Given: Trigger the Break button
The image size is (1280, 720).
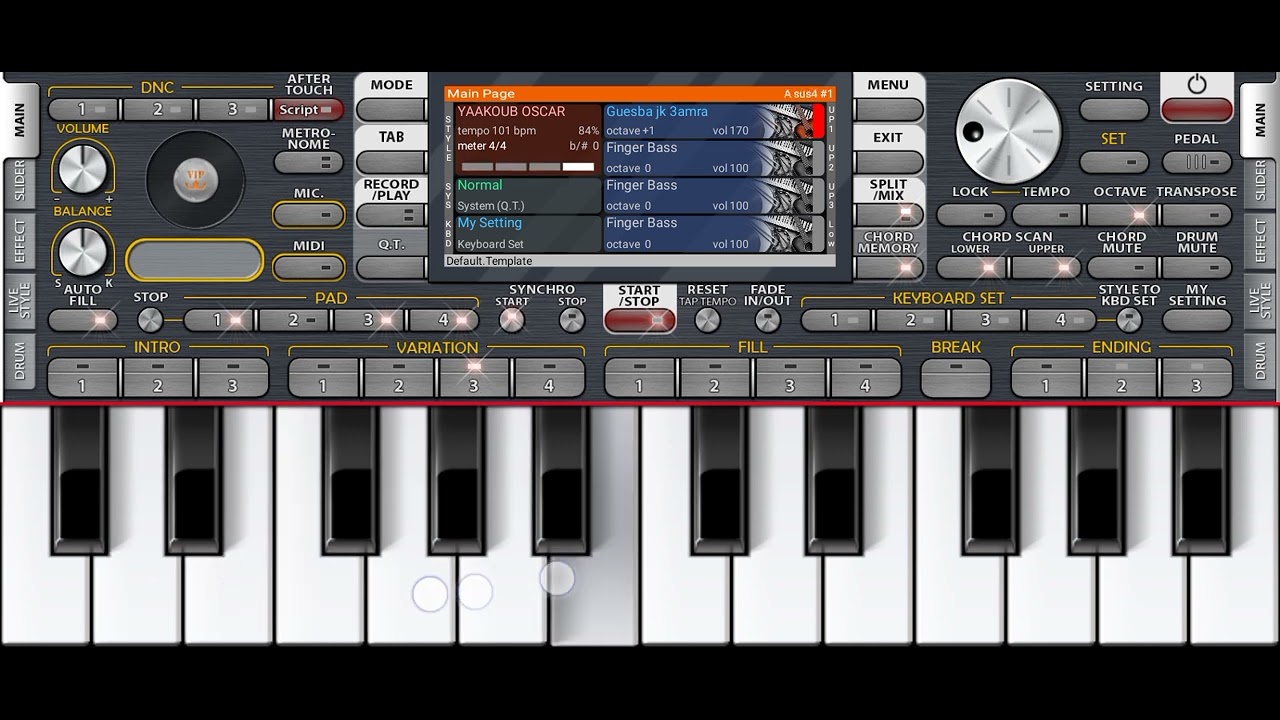Looking at the screenshot, I should (x=956, y=377).
